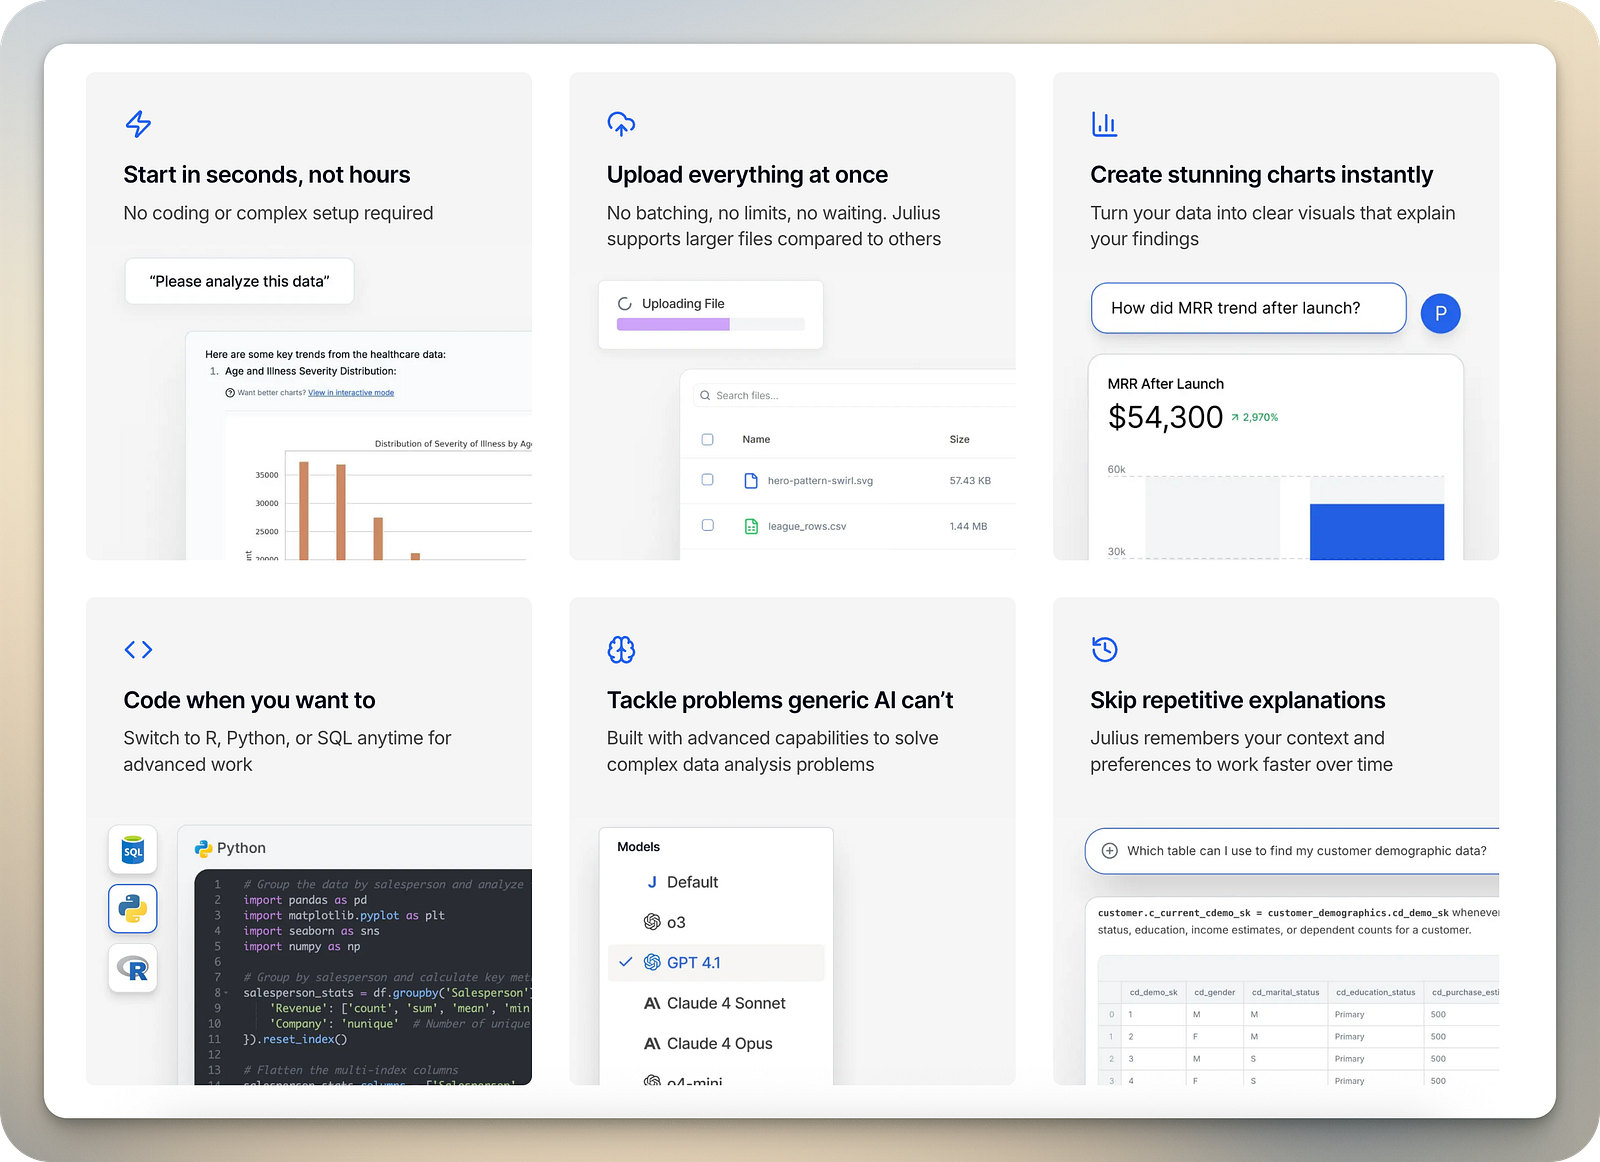Click the brain icon

pos(621,650)
